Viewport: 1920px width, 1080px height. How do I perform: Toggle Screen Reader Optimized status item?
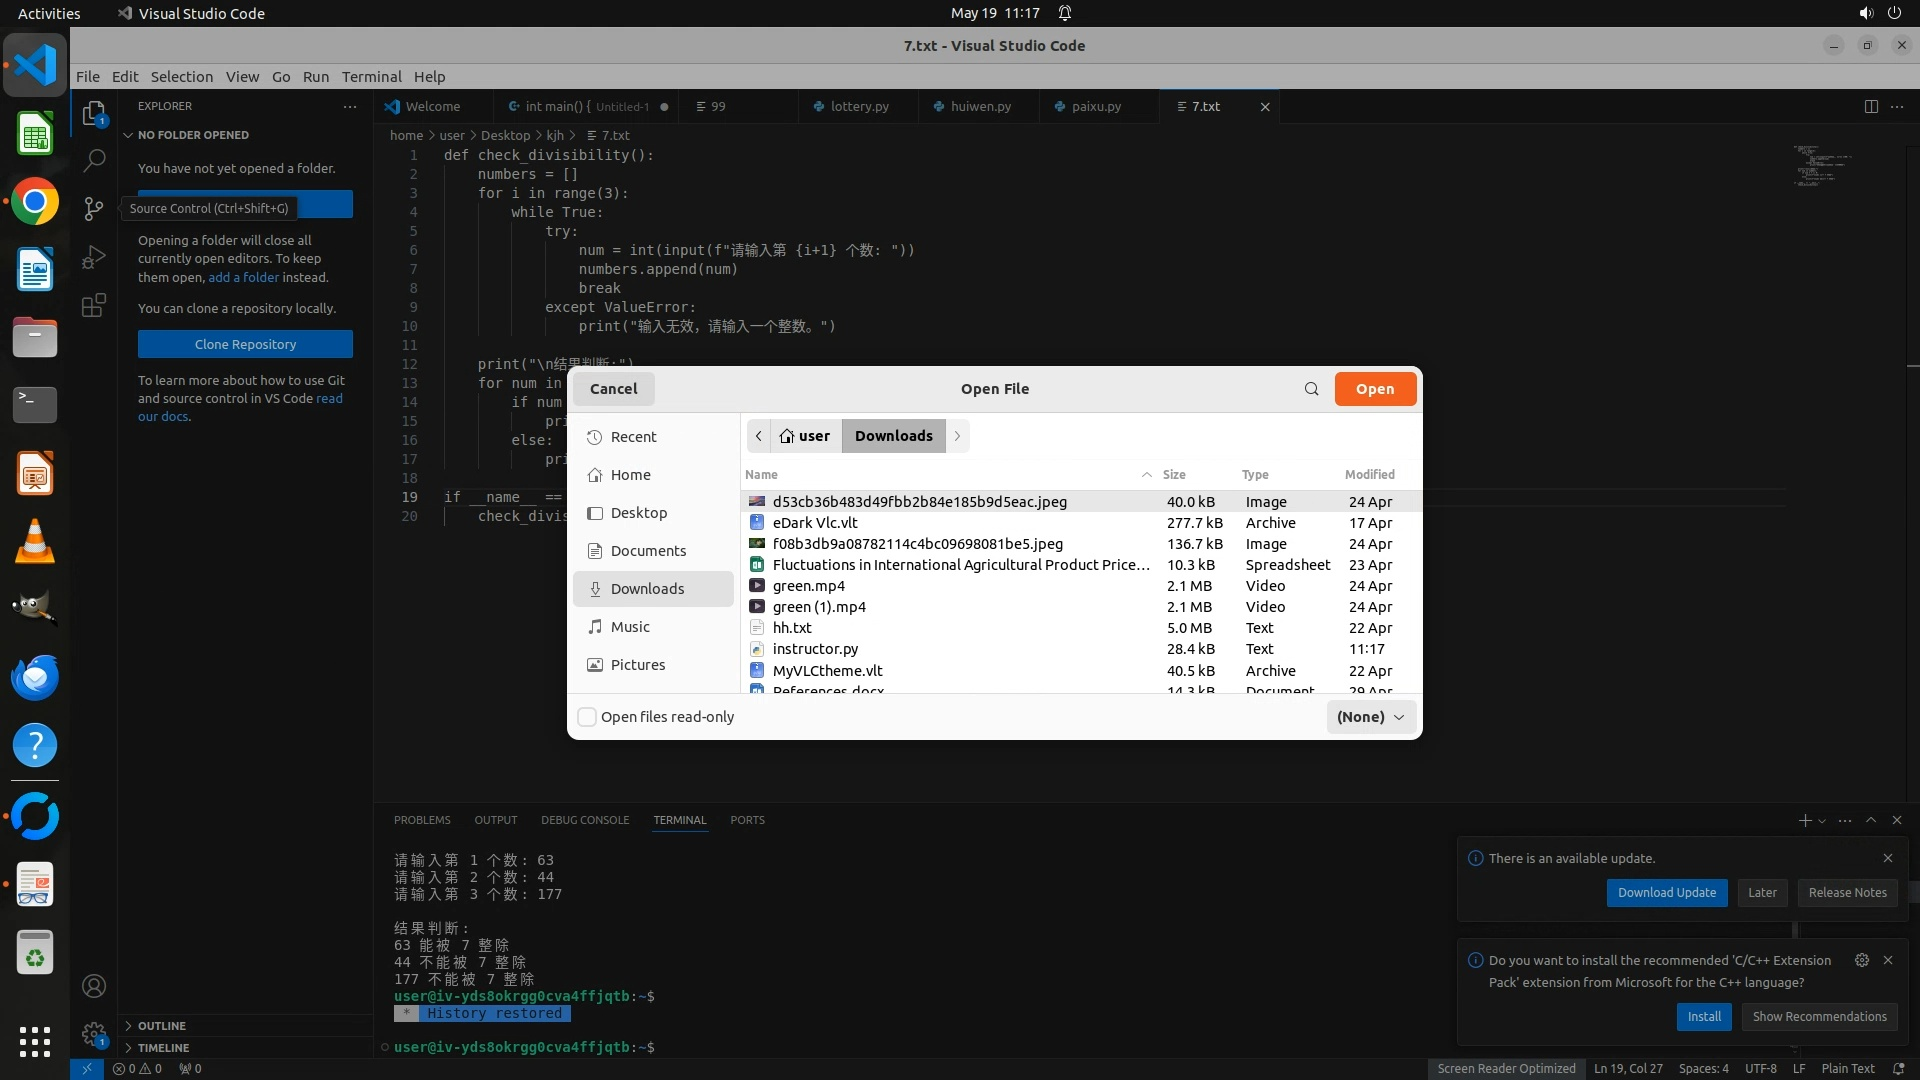click(x=1506, y=1068)
